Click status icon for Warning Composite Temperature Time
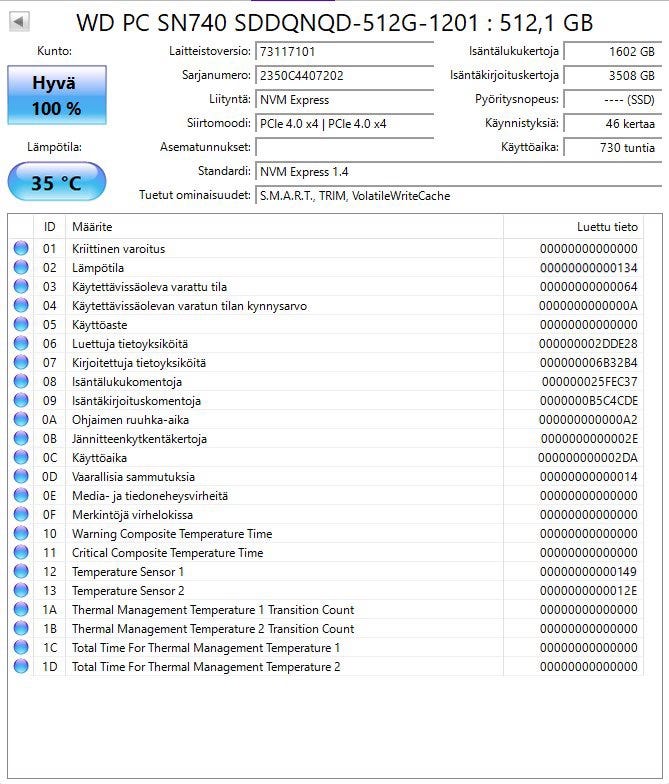Screen dimensions: 669x784 coord(21,533)
